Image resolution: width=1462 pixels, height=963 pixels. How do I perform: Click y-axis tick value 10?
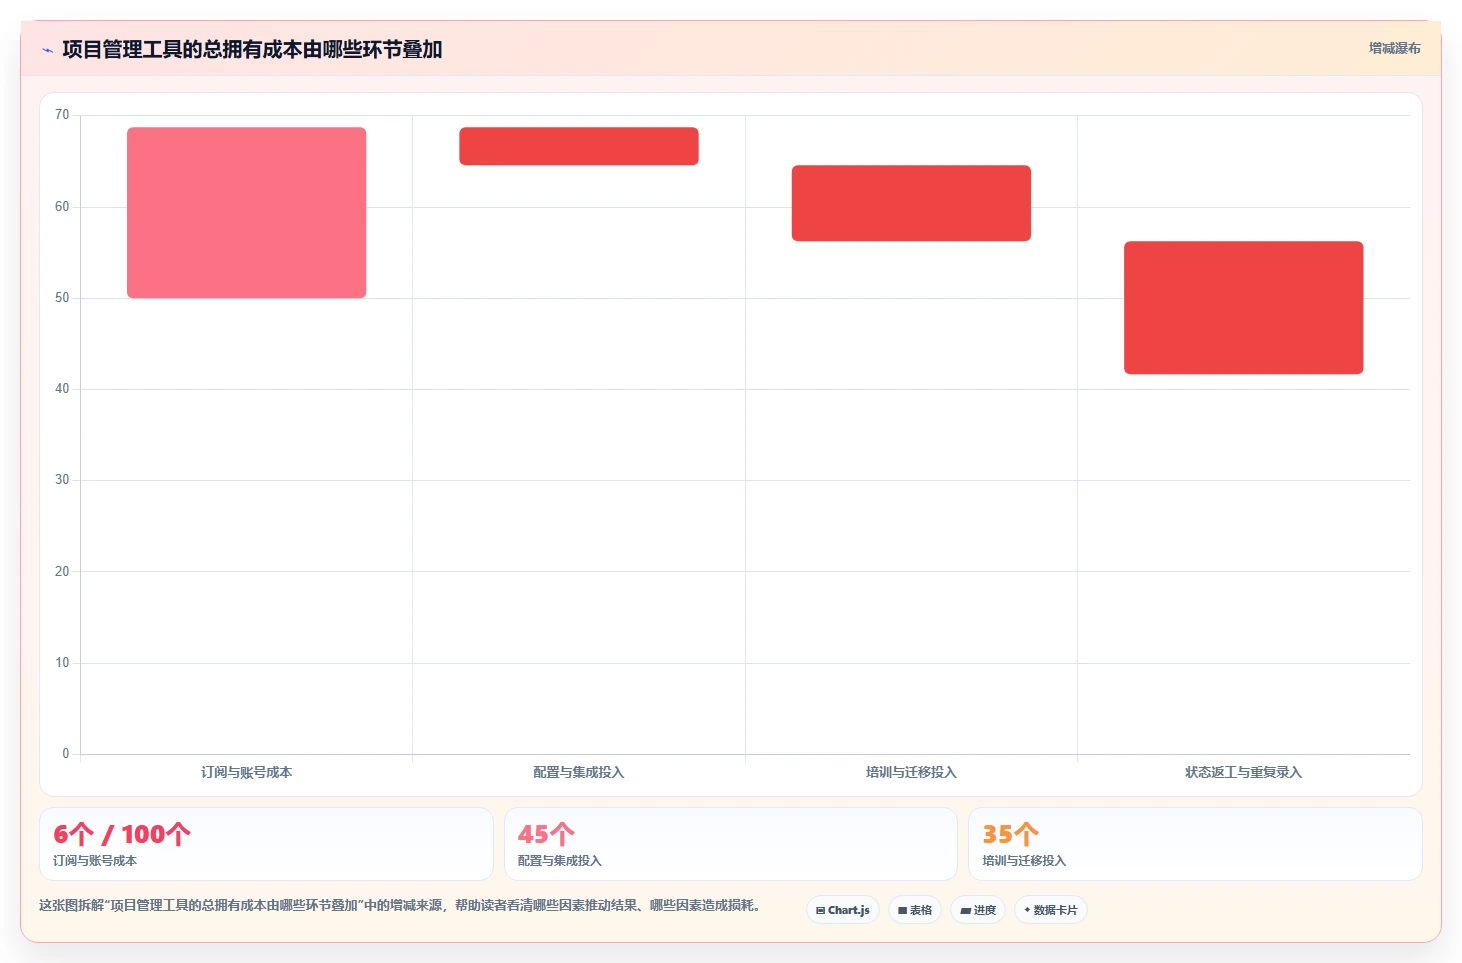pyautogui.click(x=62, y=663)
